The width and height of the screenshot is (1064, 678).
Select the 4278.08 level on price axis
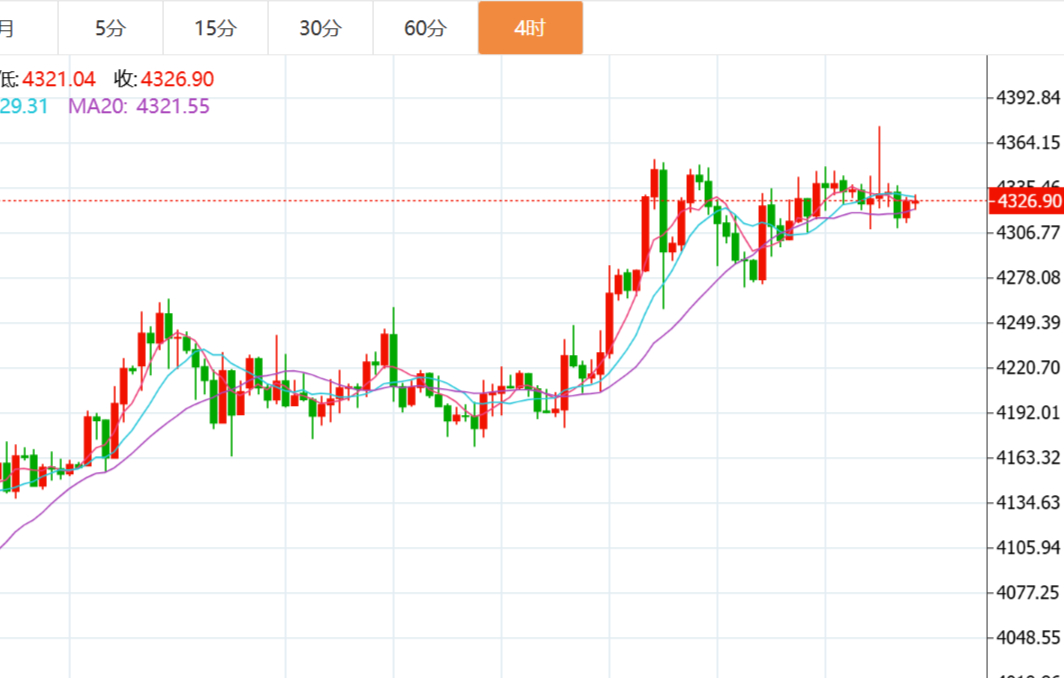(x=1028, y=277)
